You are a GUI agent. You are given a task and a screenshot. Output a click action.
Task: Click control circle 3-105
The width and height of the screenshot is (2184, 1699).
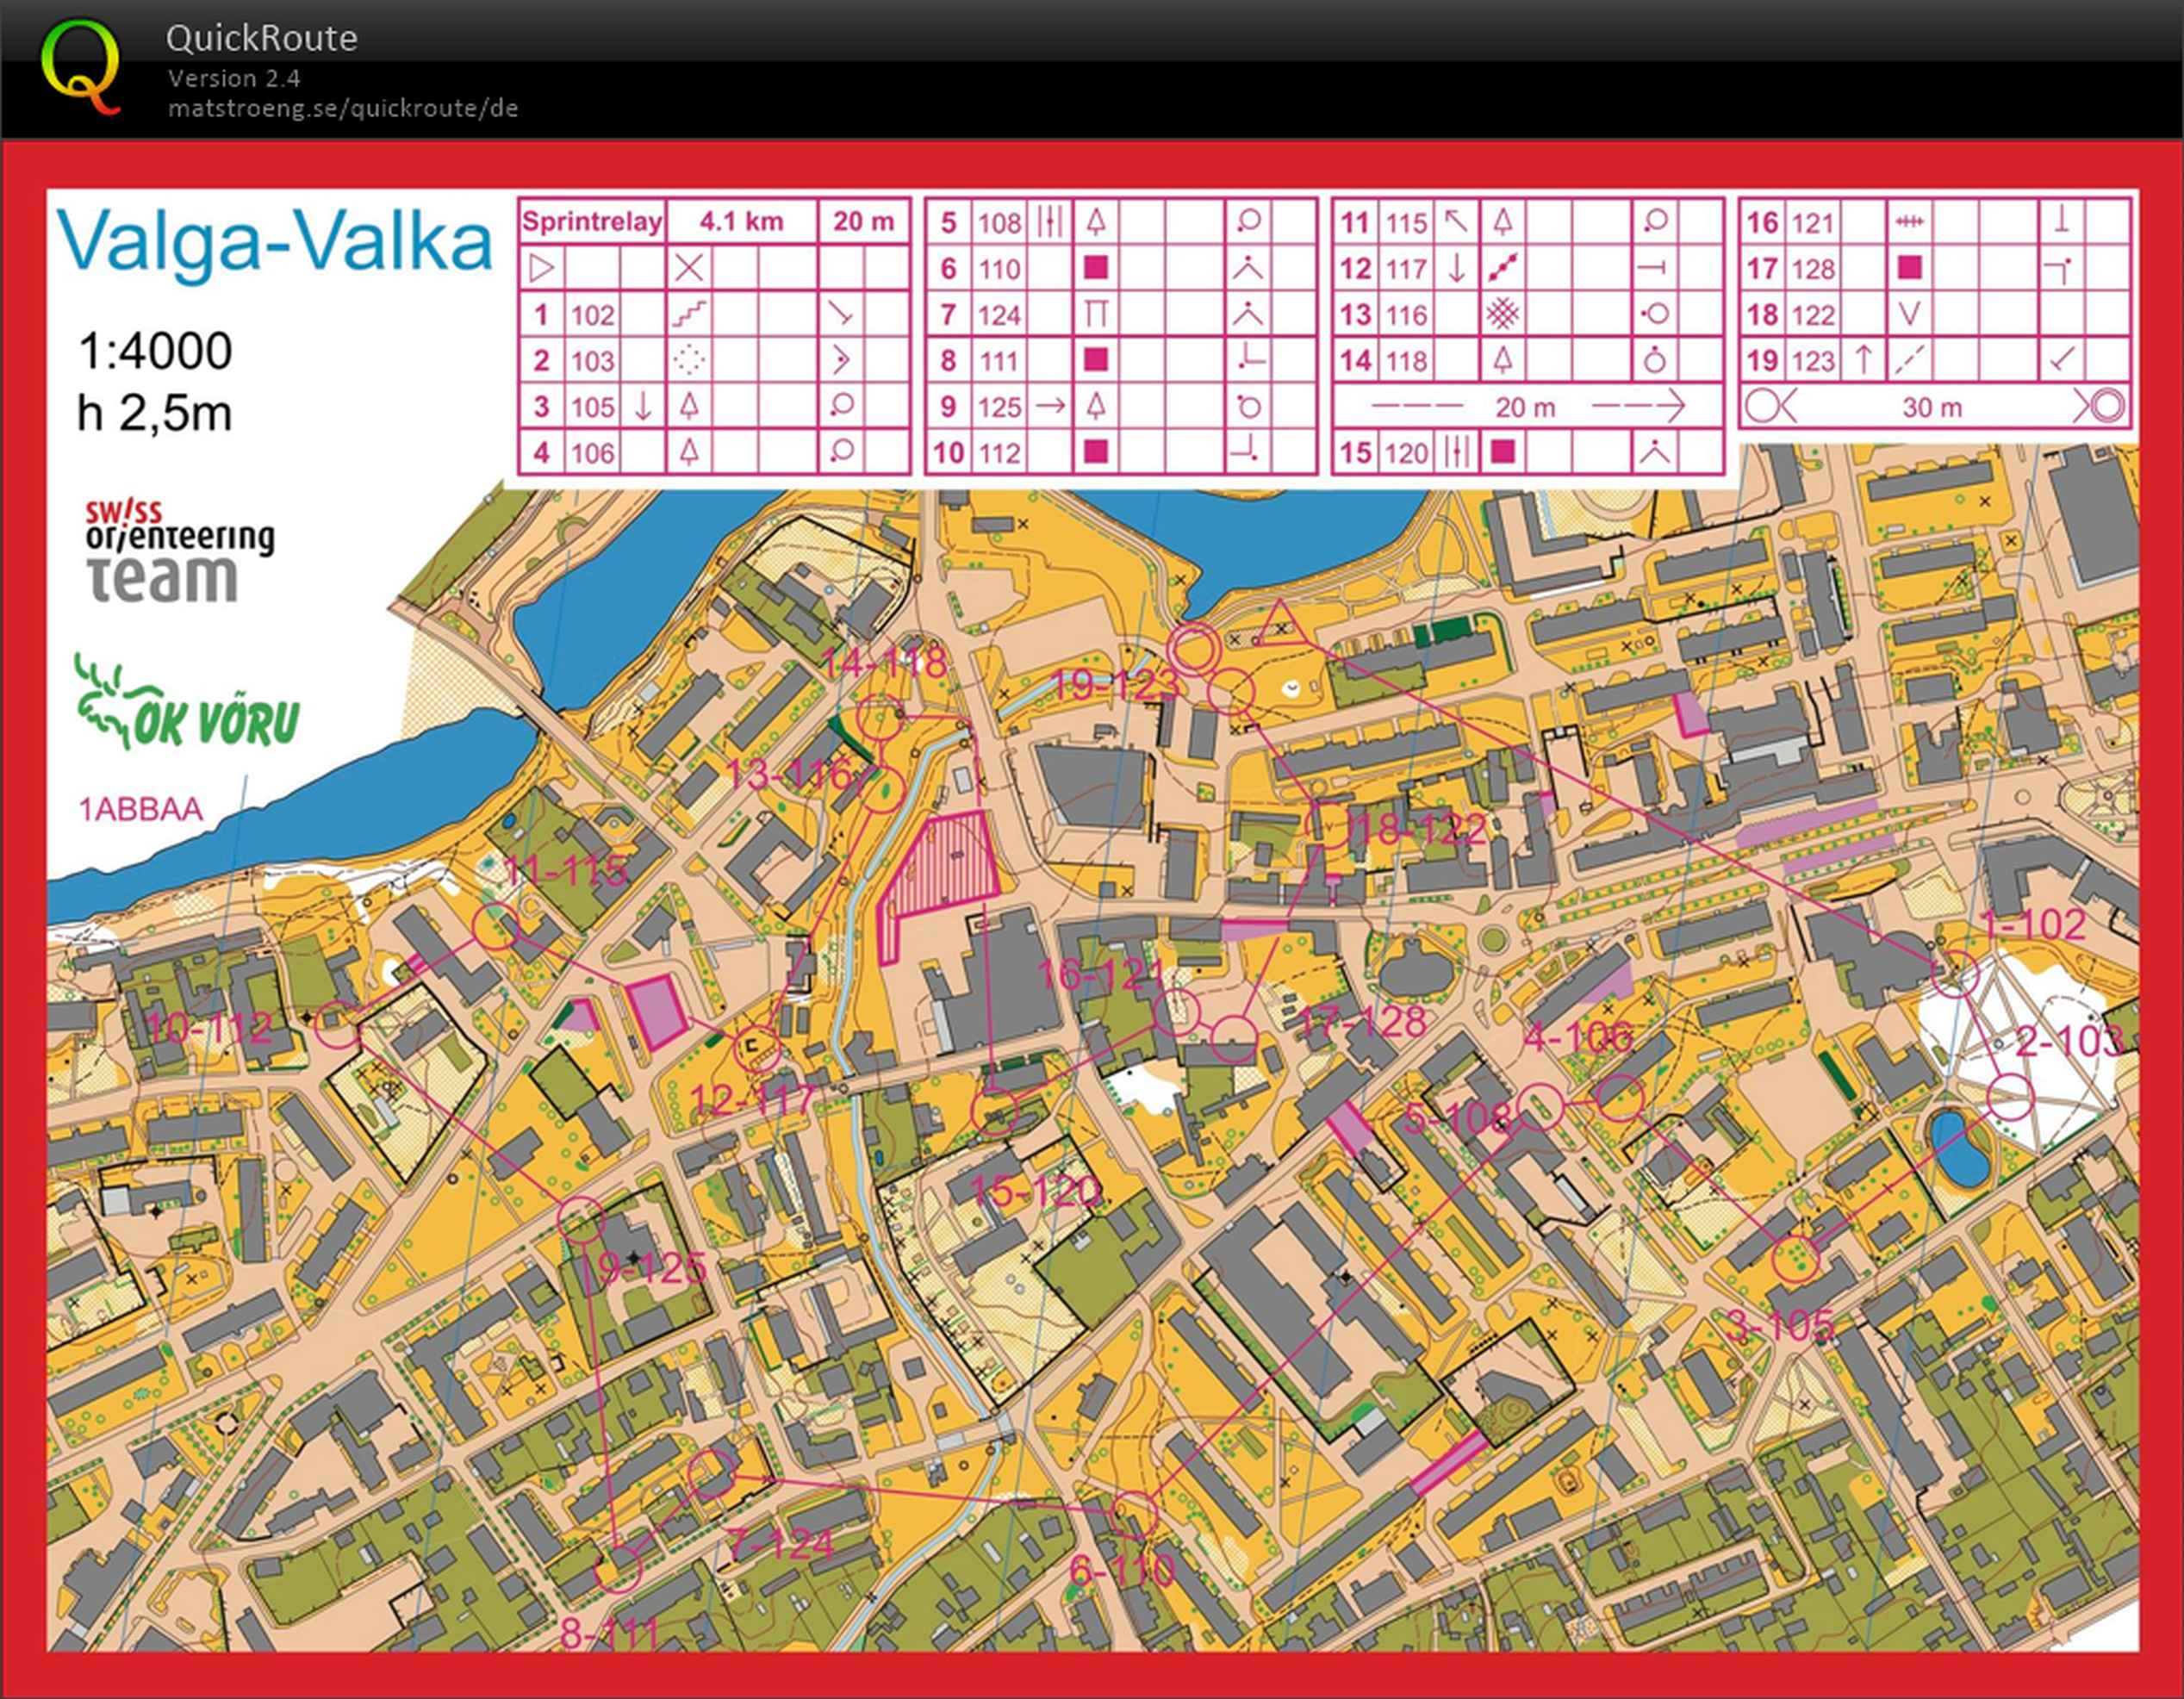click(x=1796, y=1258)
